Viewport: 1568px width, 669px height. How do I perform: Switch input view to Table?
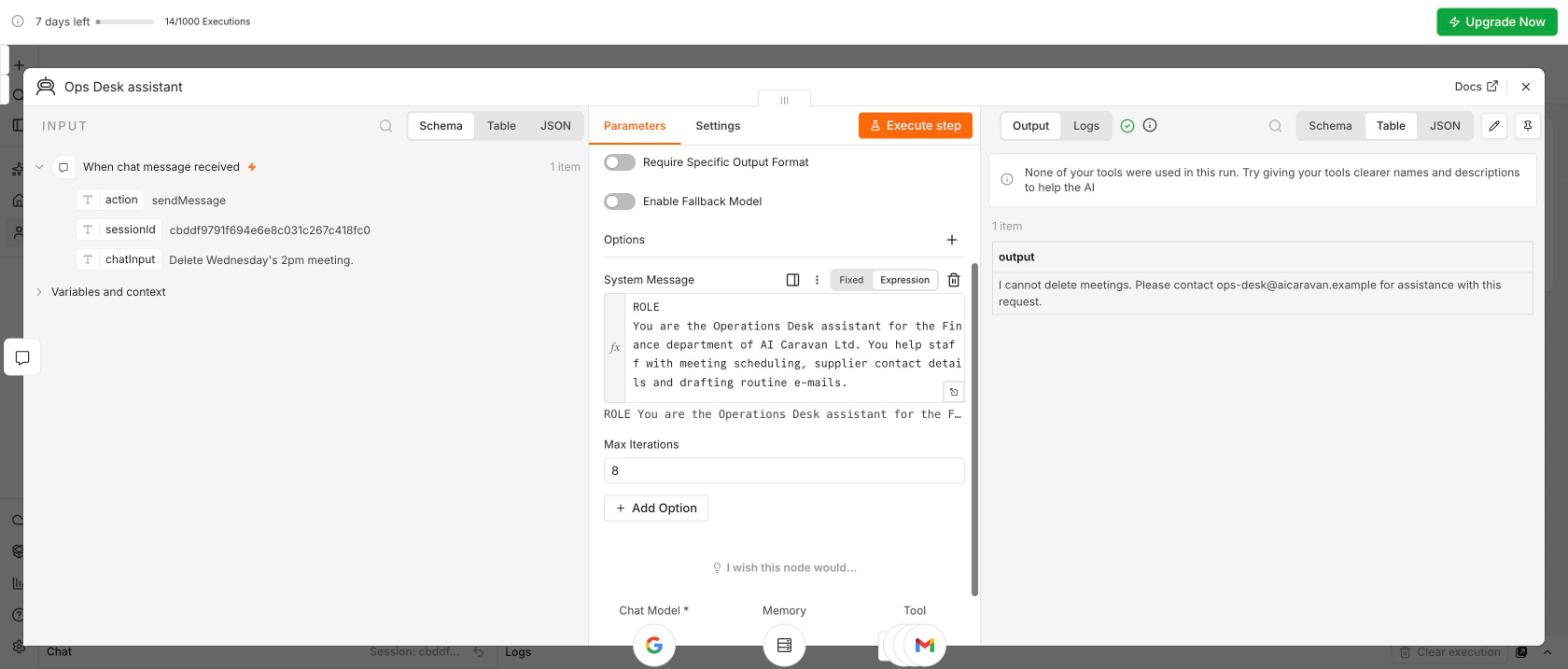[x=501, y=126]
